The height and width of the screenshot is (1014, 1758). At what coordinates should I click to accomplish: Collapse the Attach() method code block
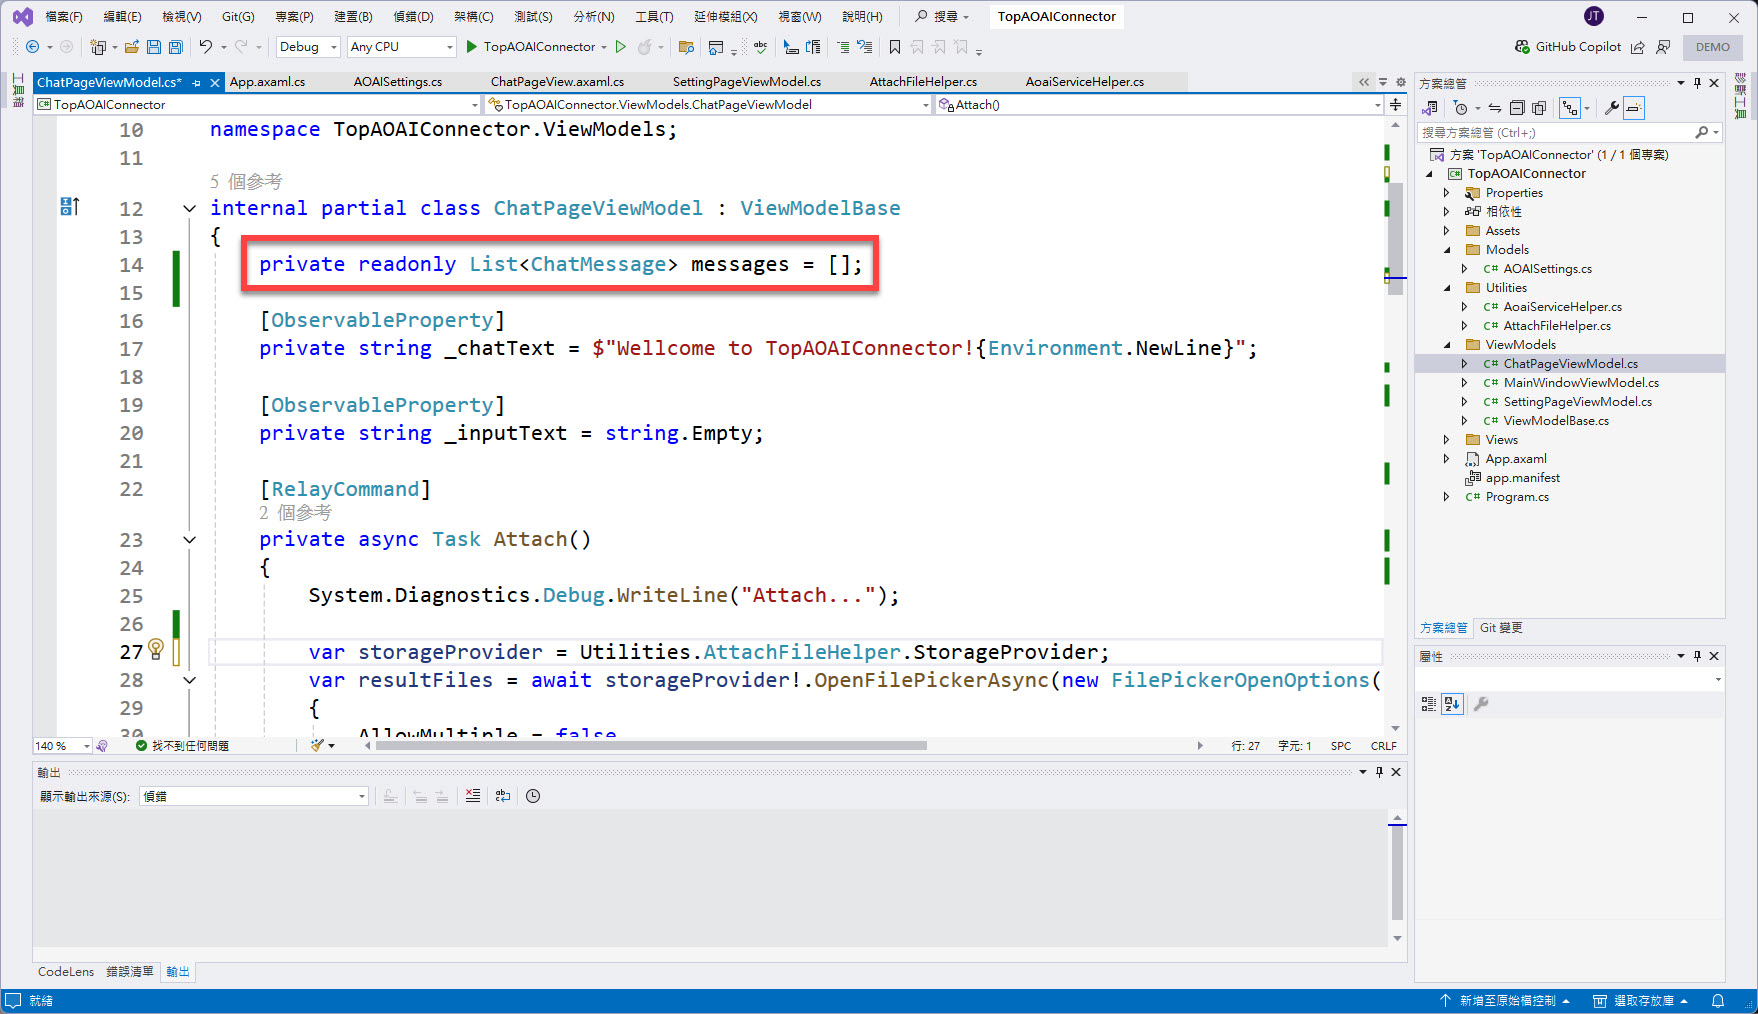[189, 540]
